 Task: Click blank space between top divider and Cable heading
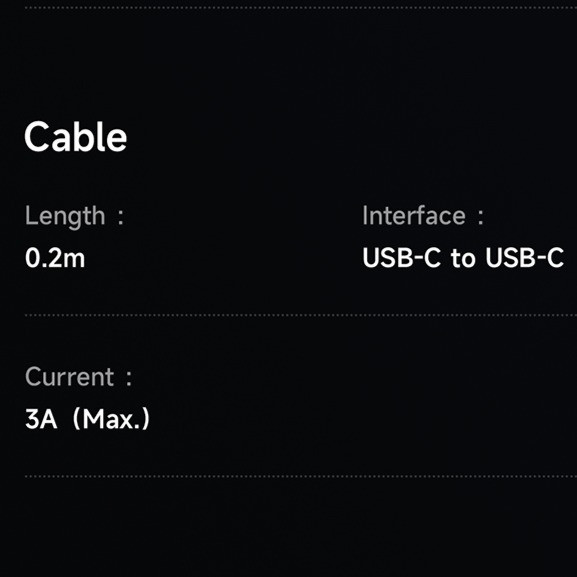coord(288,63)
